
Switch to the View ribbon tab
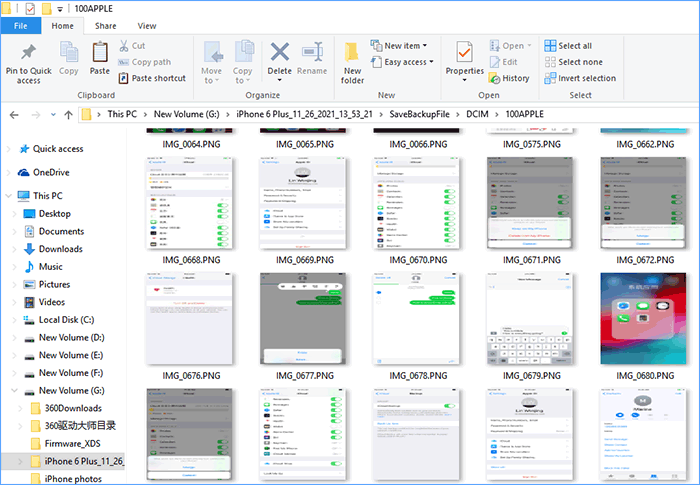click(x=147, y=26)
